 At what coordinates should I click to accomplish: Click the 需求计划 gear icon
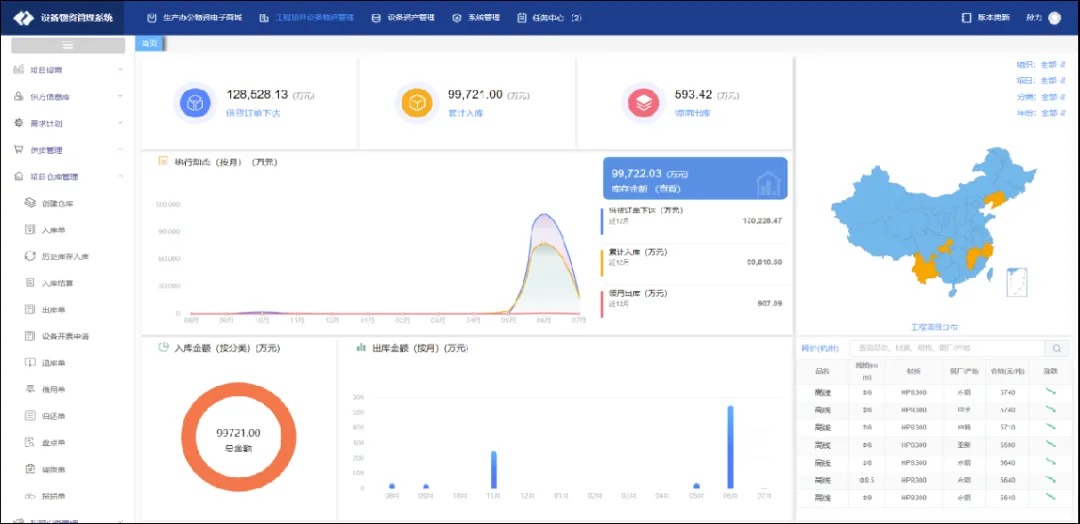(19, 123)
